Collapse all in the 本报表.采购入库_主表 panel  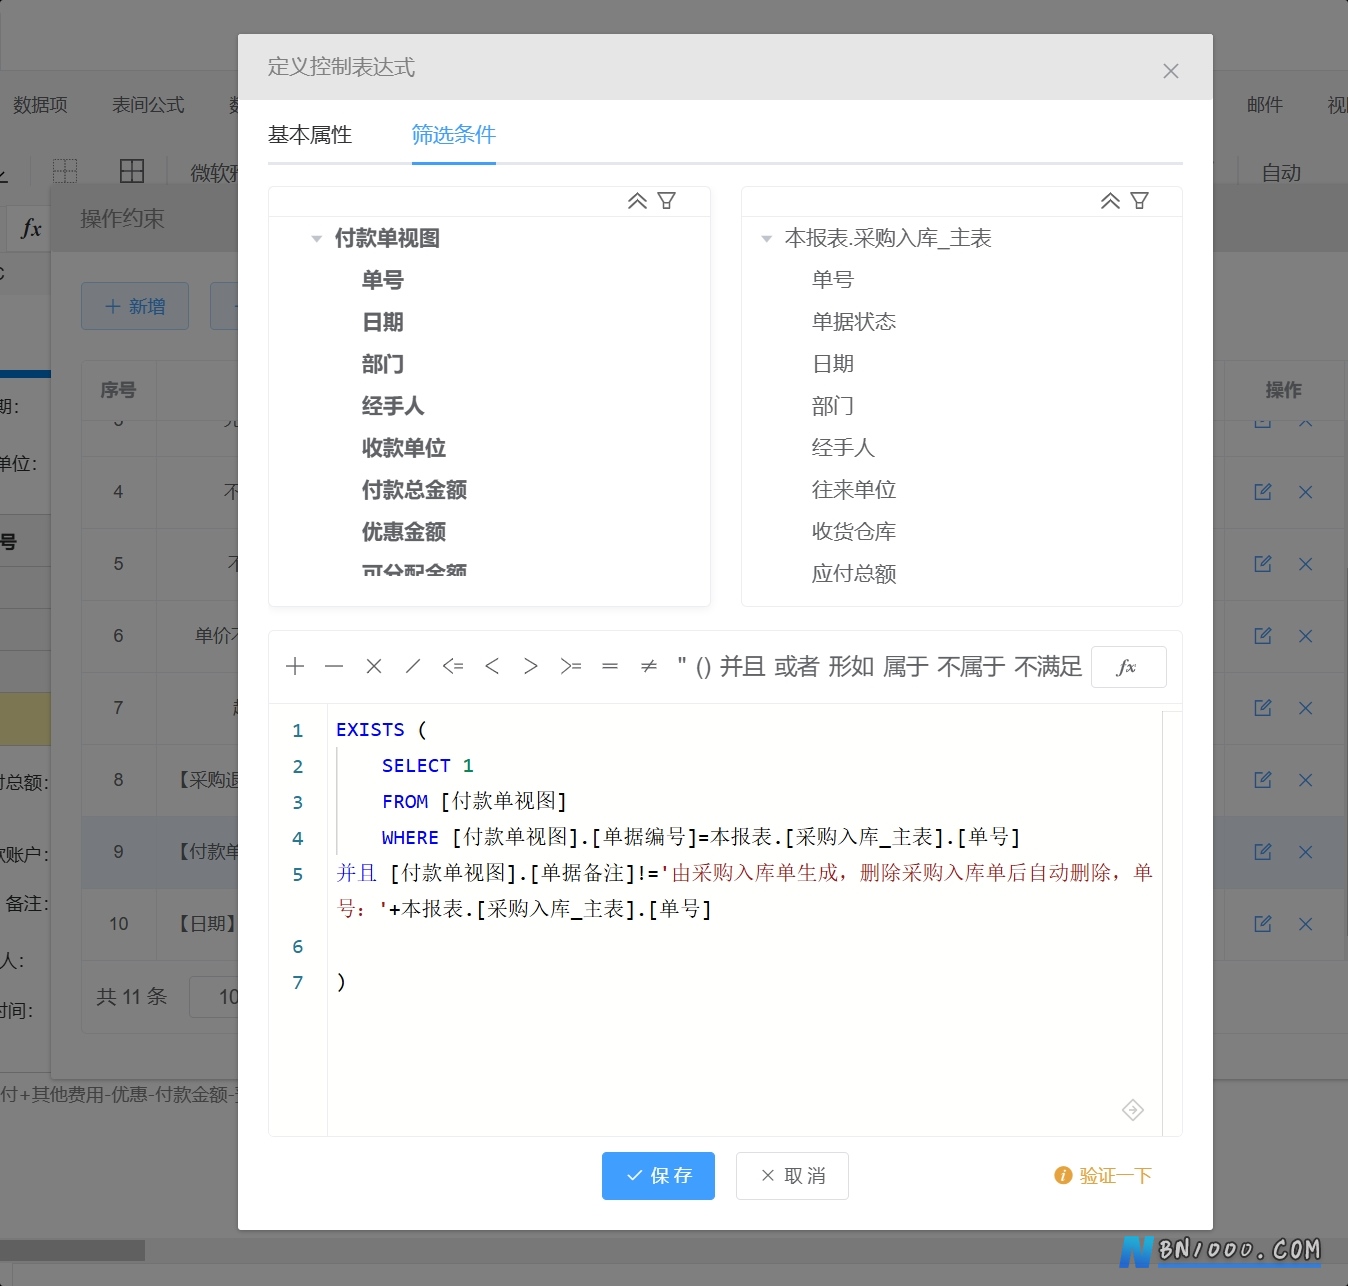[1110, 201]
